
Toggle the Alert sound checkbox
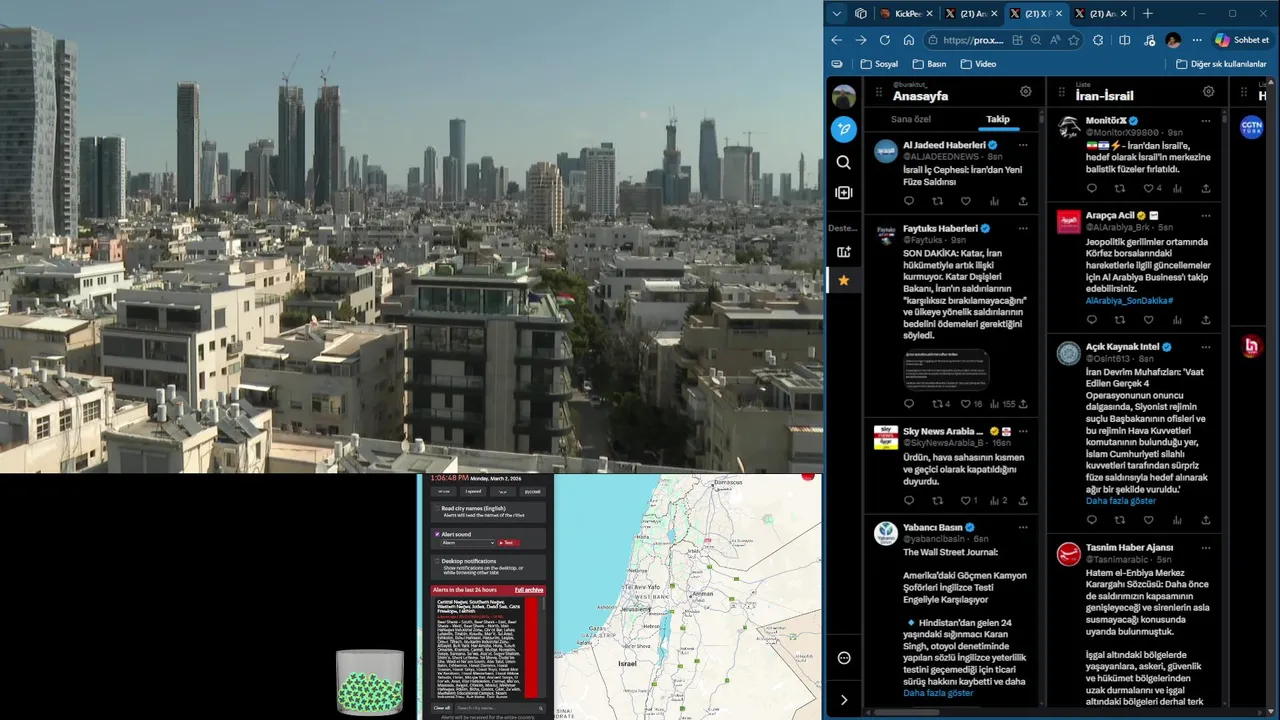click(x=436, y=534)
